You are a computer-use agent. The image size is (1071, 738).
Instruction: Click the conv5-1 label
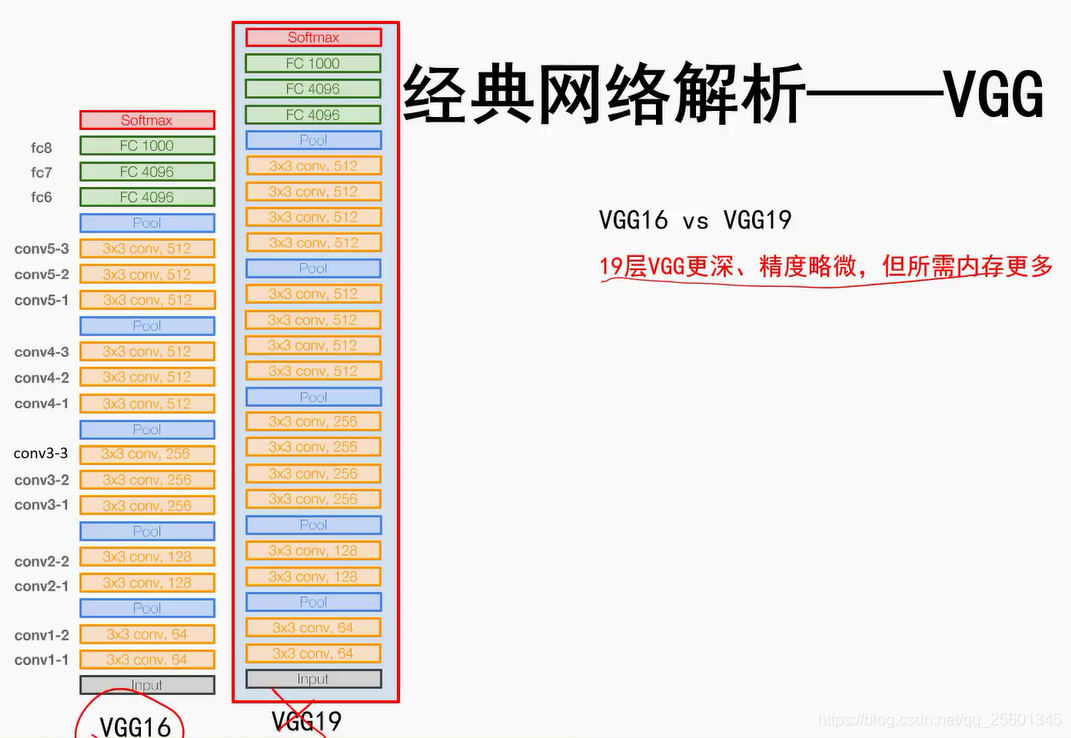point(42,300)
